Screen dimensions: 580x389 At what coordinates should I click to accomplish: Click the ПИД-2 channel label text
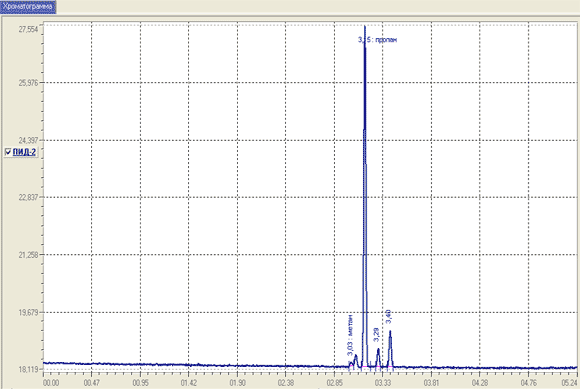tap(24, 152)
